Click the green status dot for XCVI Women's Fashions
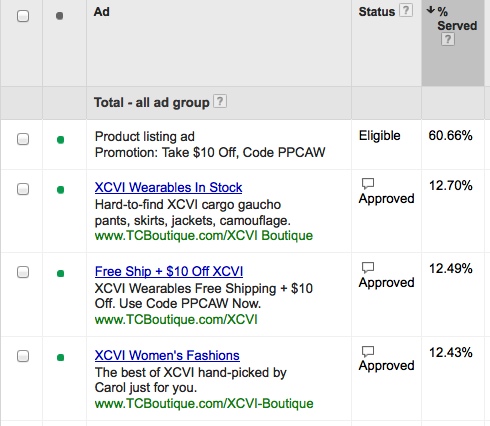This screenshot has width=490, height=426. tap(60, 357)
